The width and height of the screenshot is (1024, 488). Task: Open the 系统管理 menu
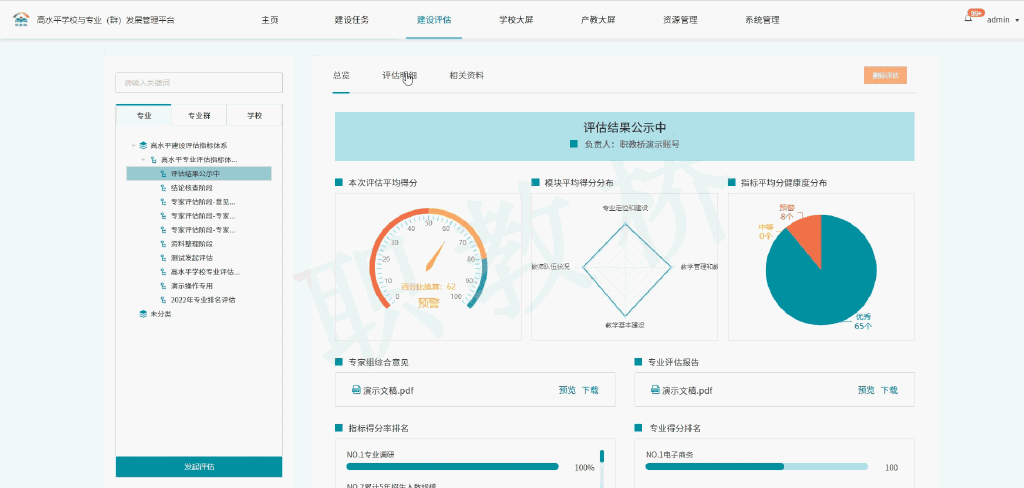[761, 20]
